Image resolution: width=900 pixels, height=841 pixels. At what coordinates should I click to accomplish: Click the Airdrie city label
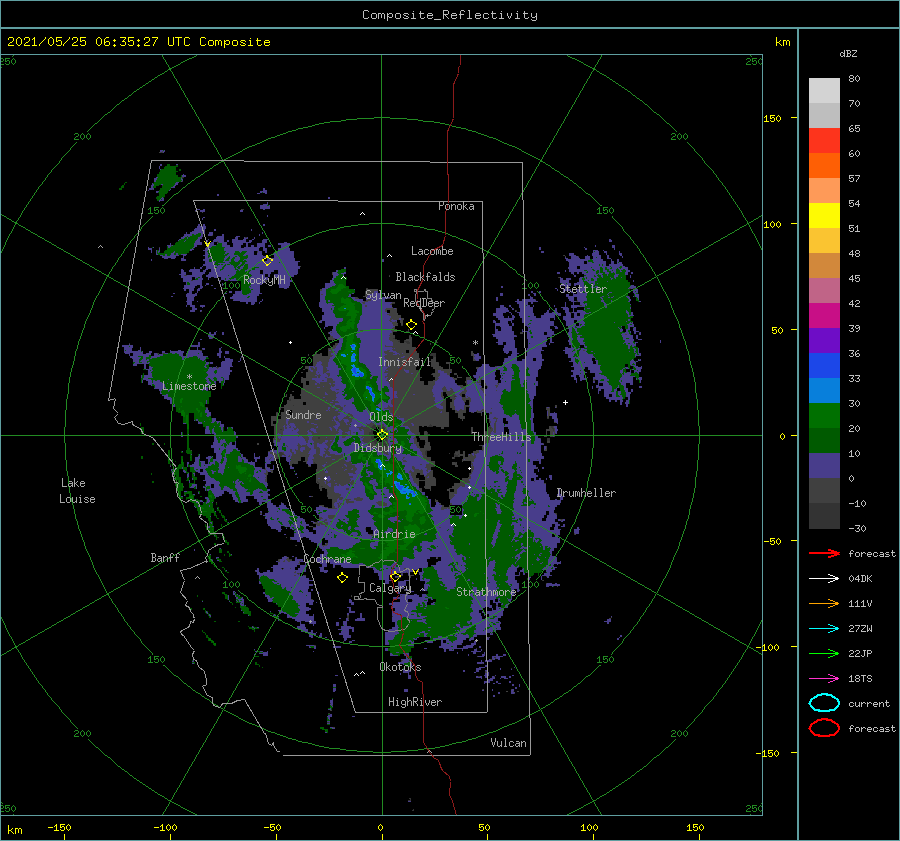394,534
